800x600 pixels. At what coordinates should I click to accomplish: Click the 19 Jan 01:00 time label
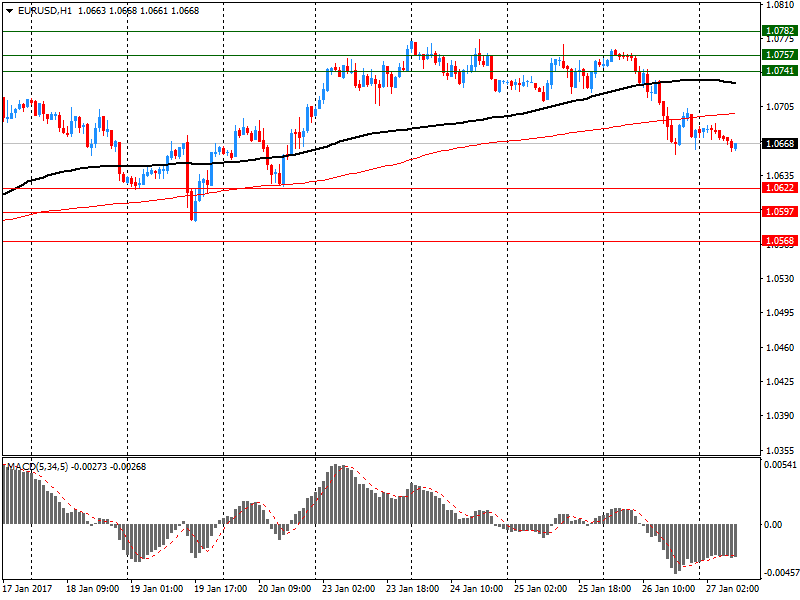click(156, 588)
